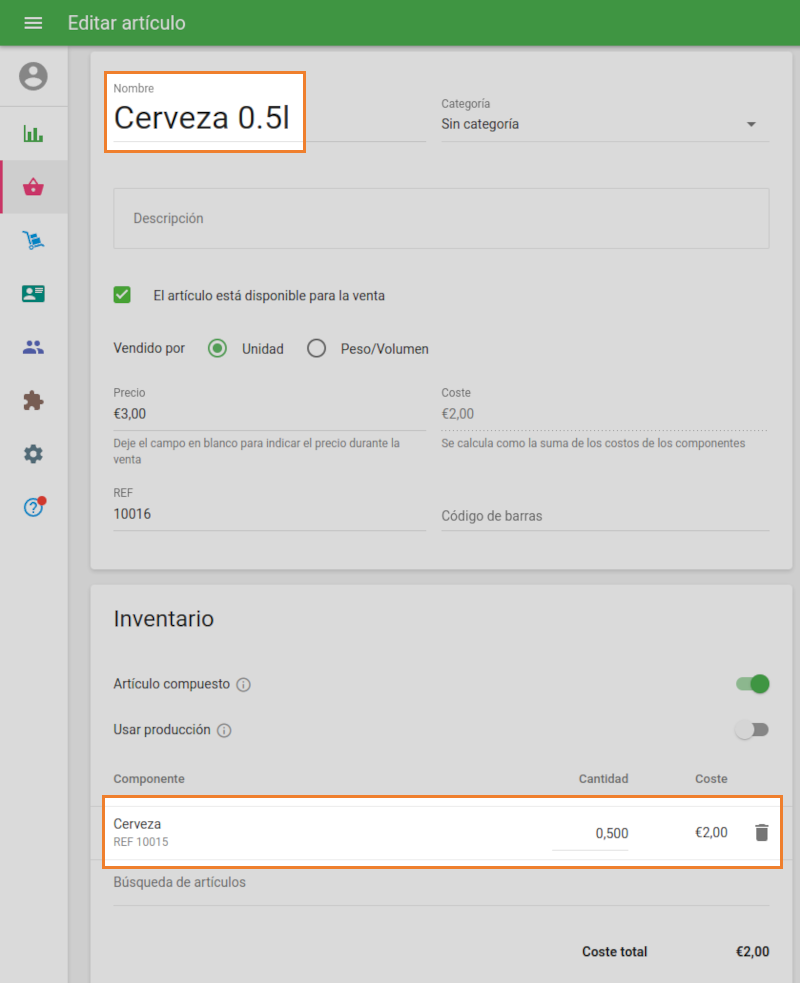800x983 pixels.
Task: Show info tooltip for Artículo compuesto
Action: [x=243, y=685]
